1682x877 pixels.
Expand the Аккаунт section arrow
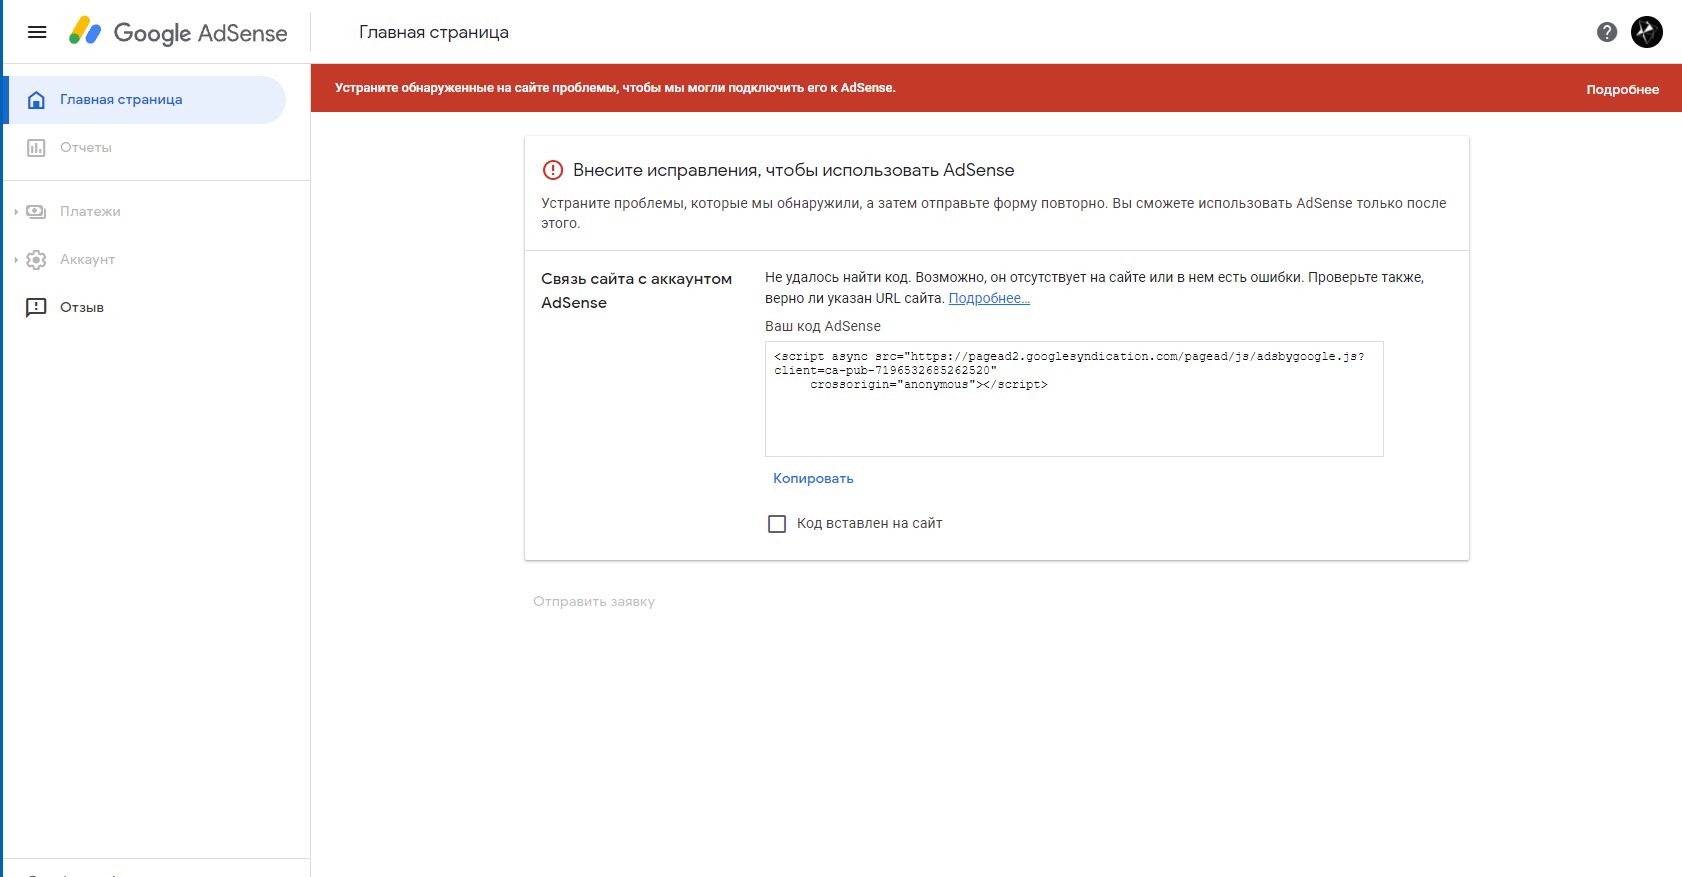[16, 260]
